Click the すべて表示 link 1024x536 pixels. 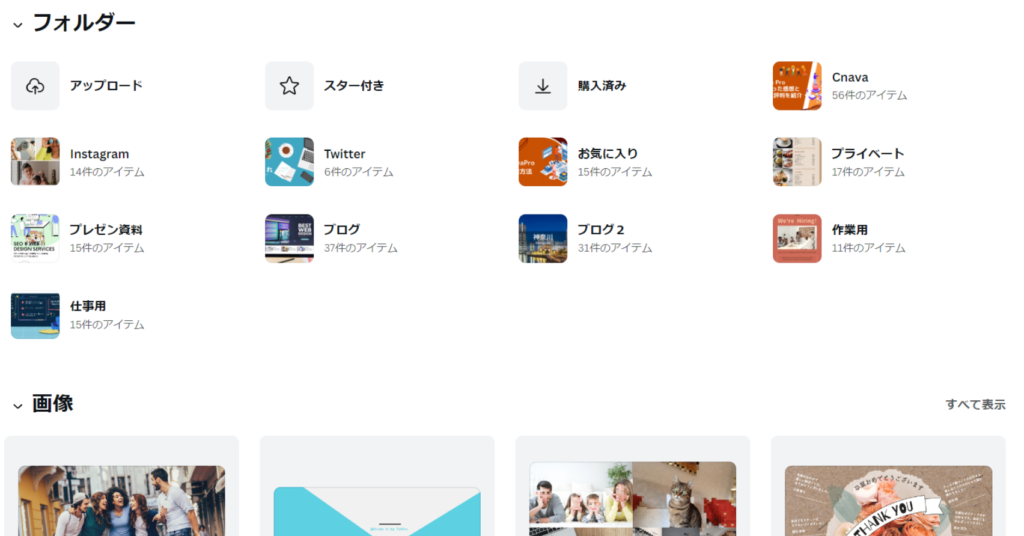point(975,404)
